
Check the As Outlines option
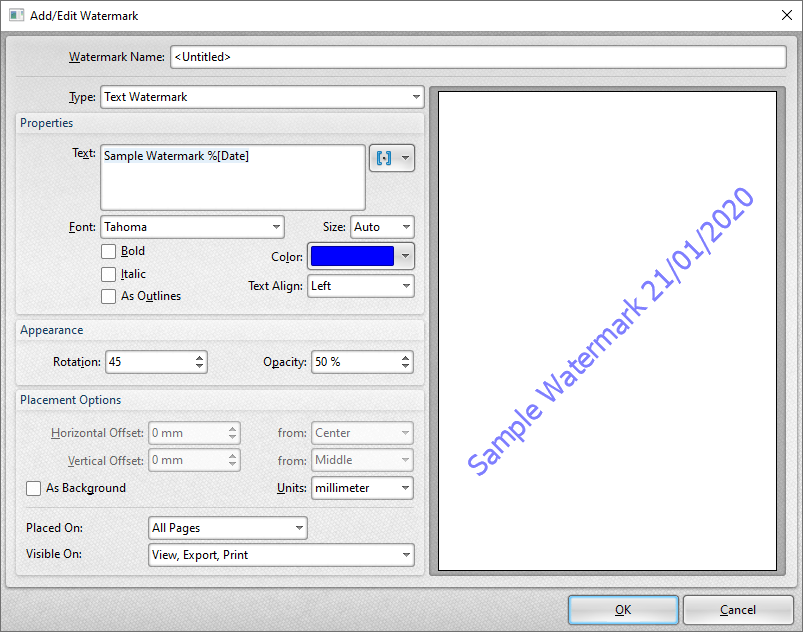109,296
